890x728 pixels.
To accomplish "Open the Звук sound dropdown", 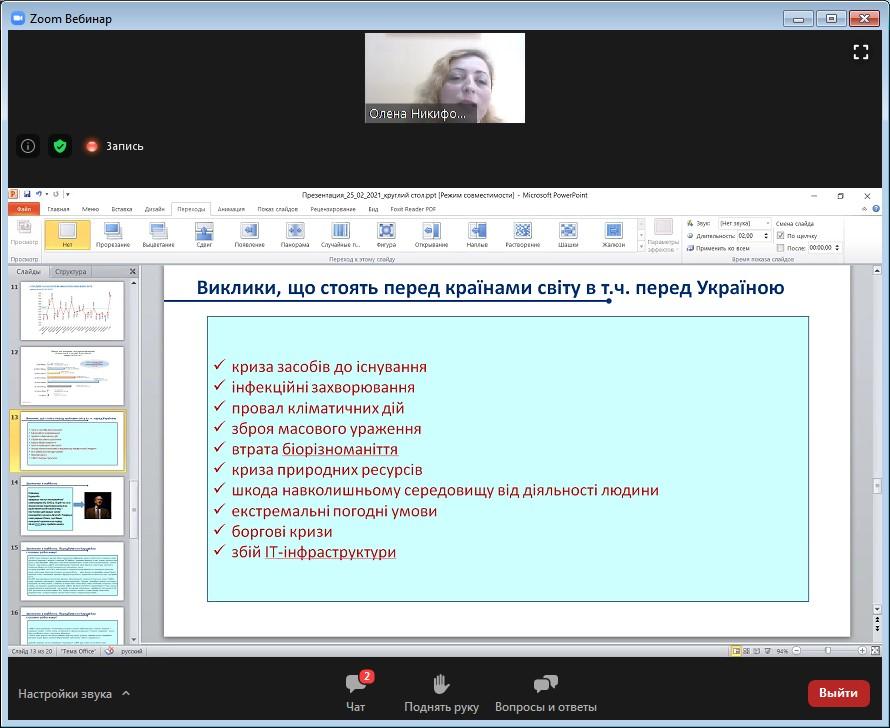I will 744,223.
